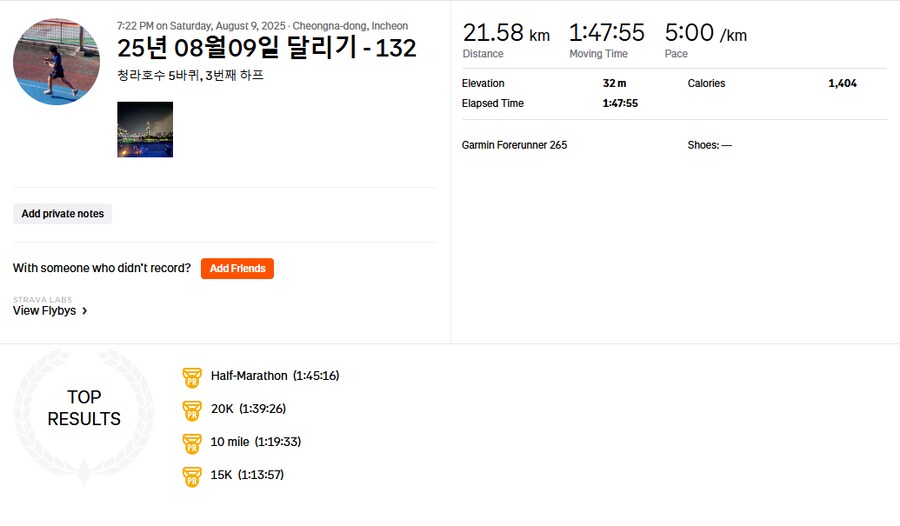This screenshot has width=900, height=526.
Task: Click the 20K PR medal icon
Action: (x=192, y=410)
